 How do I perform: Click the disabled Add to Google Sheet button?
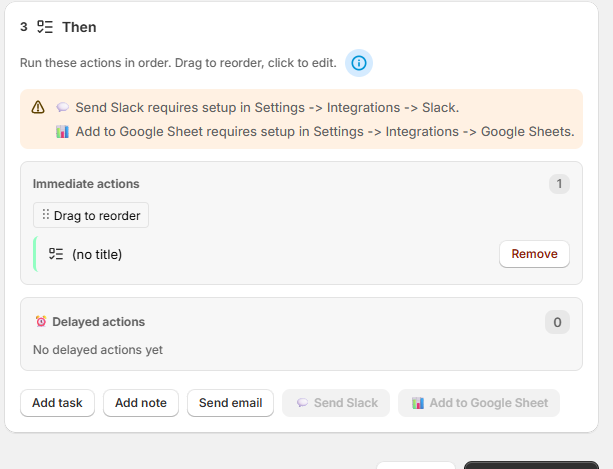(x=479, y=403)
